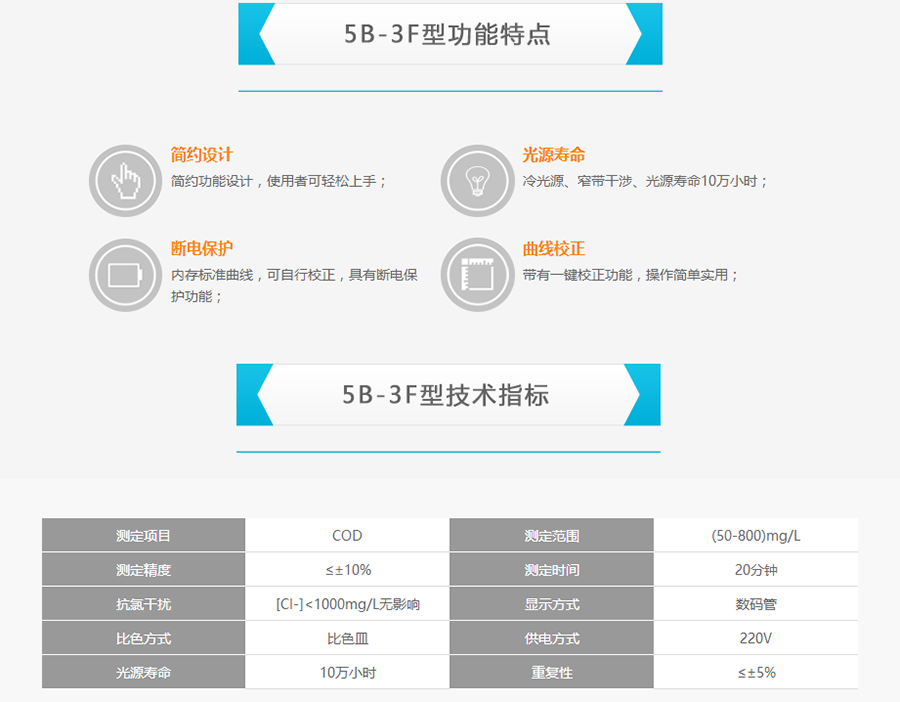Click the 断电保护 heading text
This screenshot has height=702, width=900.
coord(202,249)
